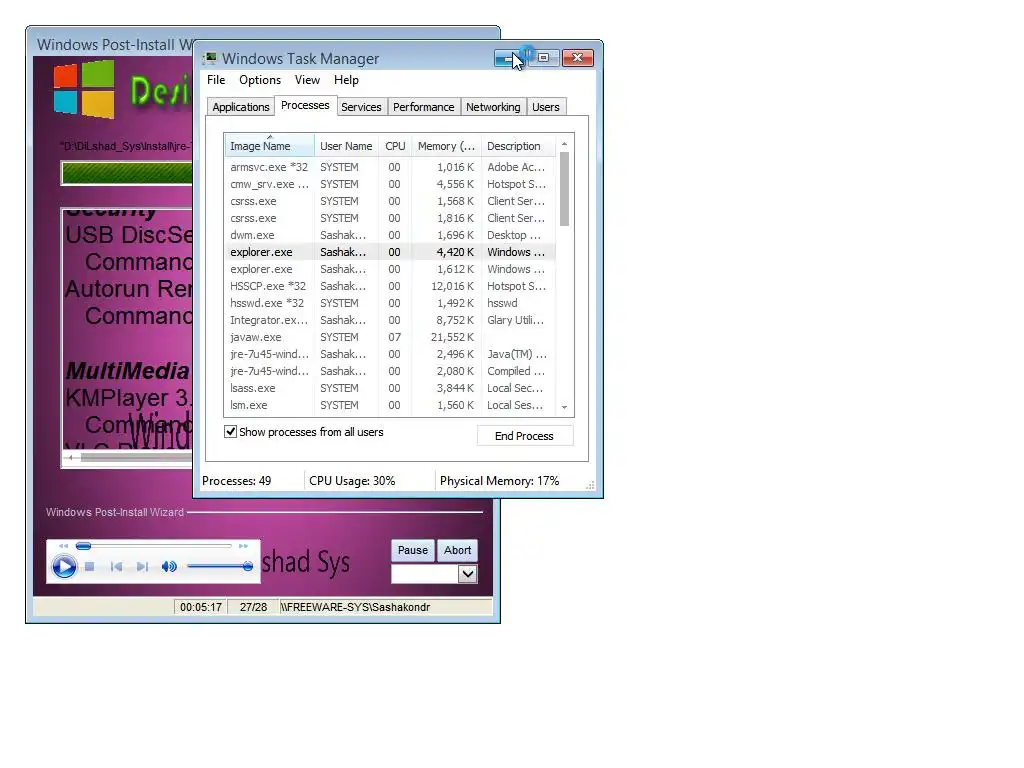Image resolution: width=1024 pixels, height=768 pixels.
Task: Click the next track icon in media player
Action: click(x=142, y=567)
